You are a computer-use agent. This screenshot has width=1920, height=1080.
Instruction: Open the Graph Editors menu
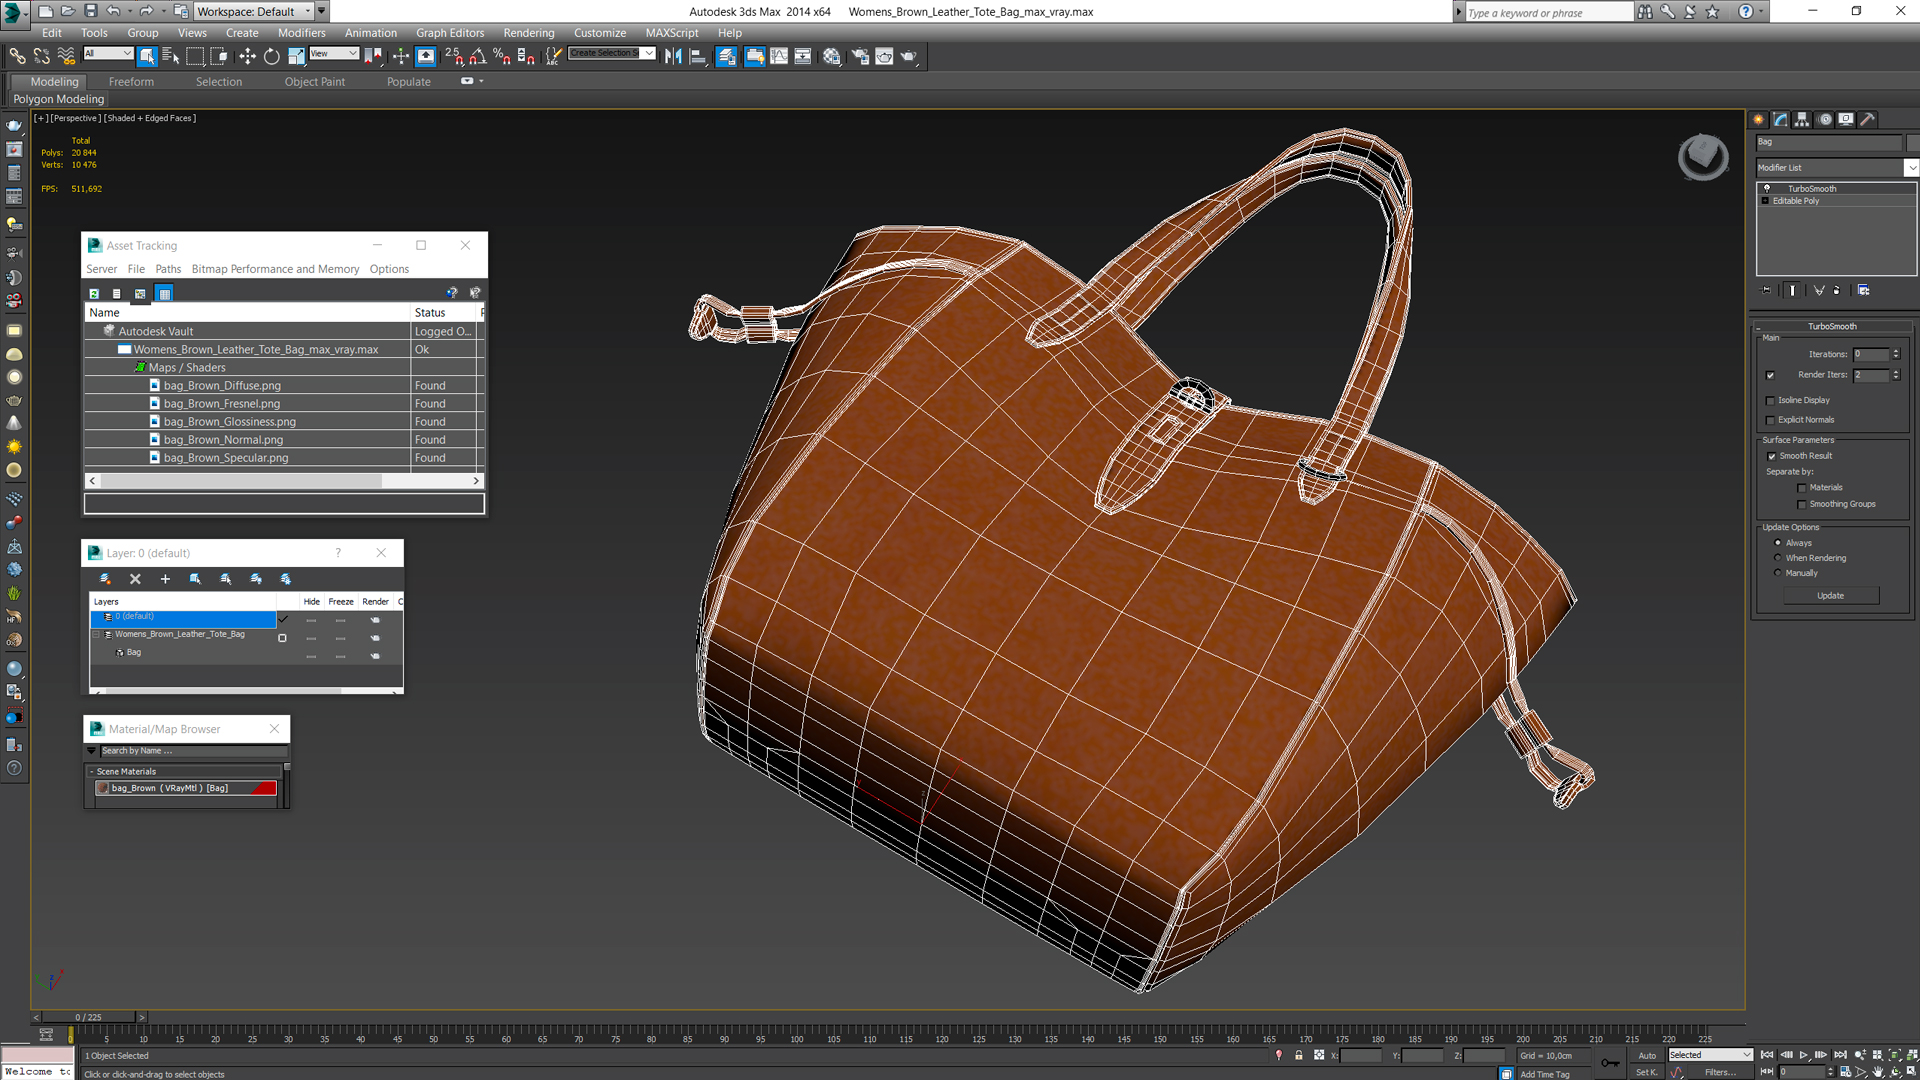tap(450, 33)
